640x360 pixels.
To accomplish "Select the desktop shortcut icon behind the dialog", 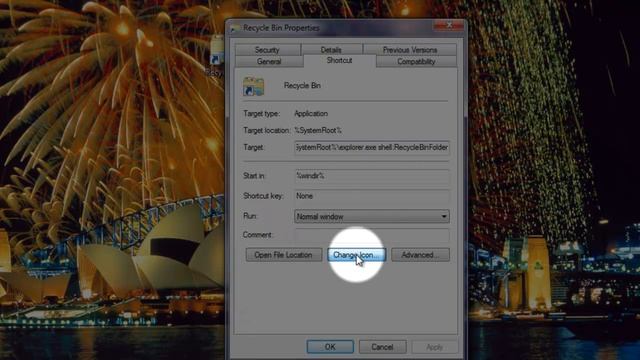I will pyautogui.click(x=217, y=50).
